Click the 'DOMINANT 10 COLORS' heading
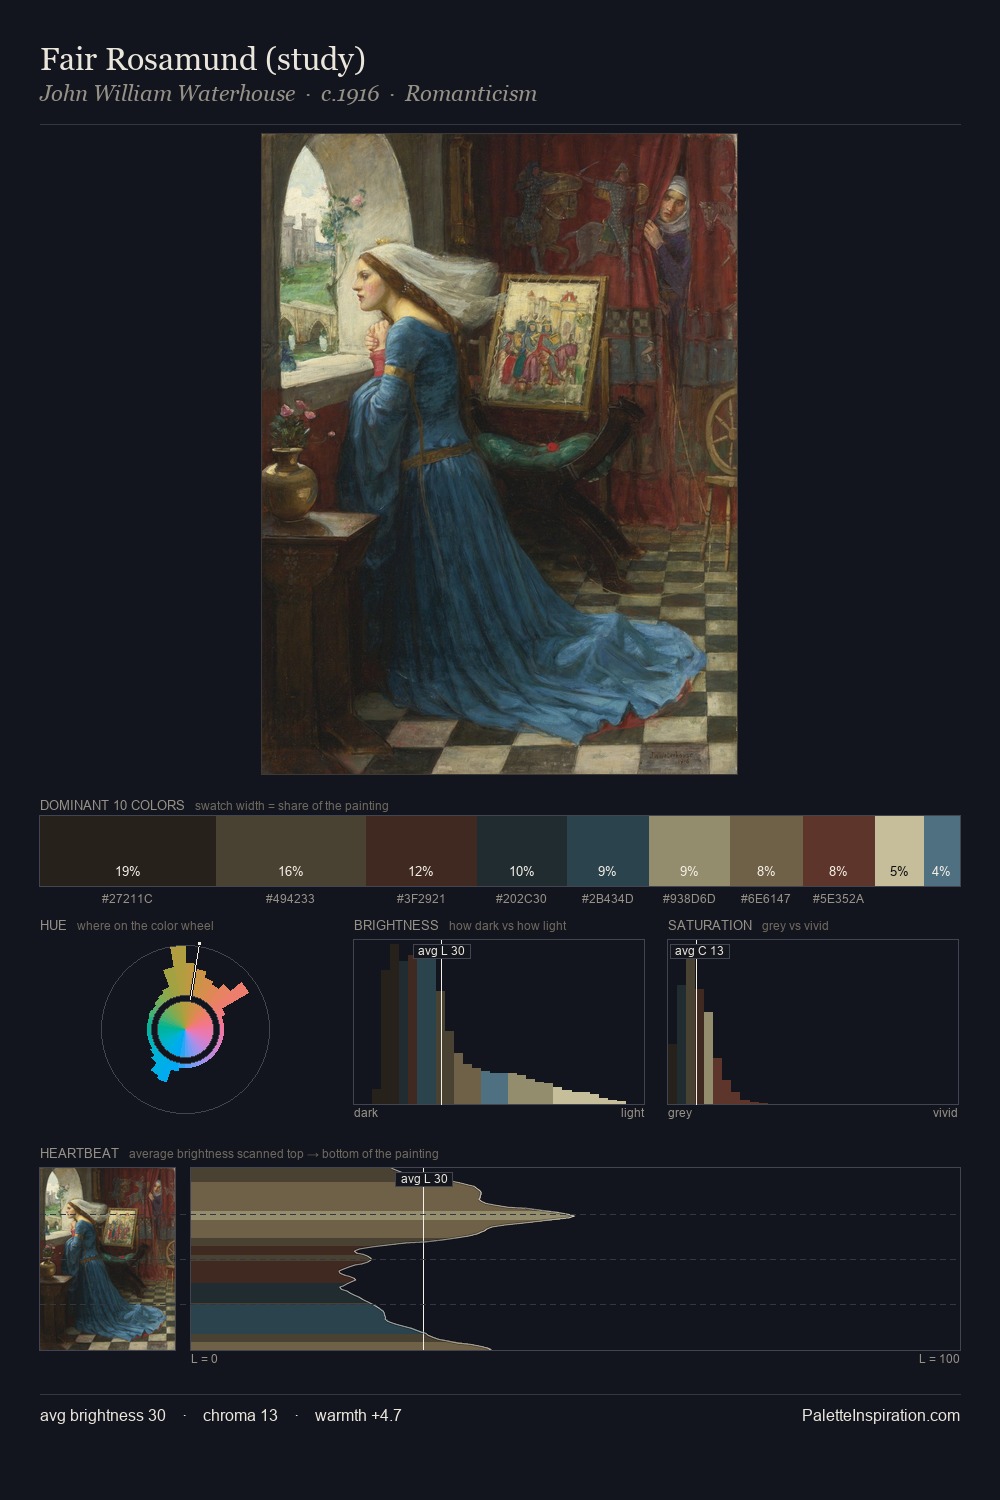Image resolution: width=1000 pixels, height=1500 pixels. click(112, 805)
